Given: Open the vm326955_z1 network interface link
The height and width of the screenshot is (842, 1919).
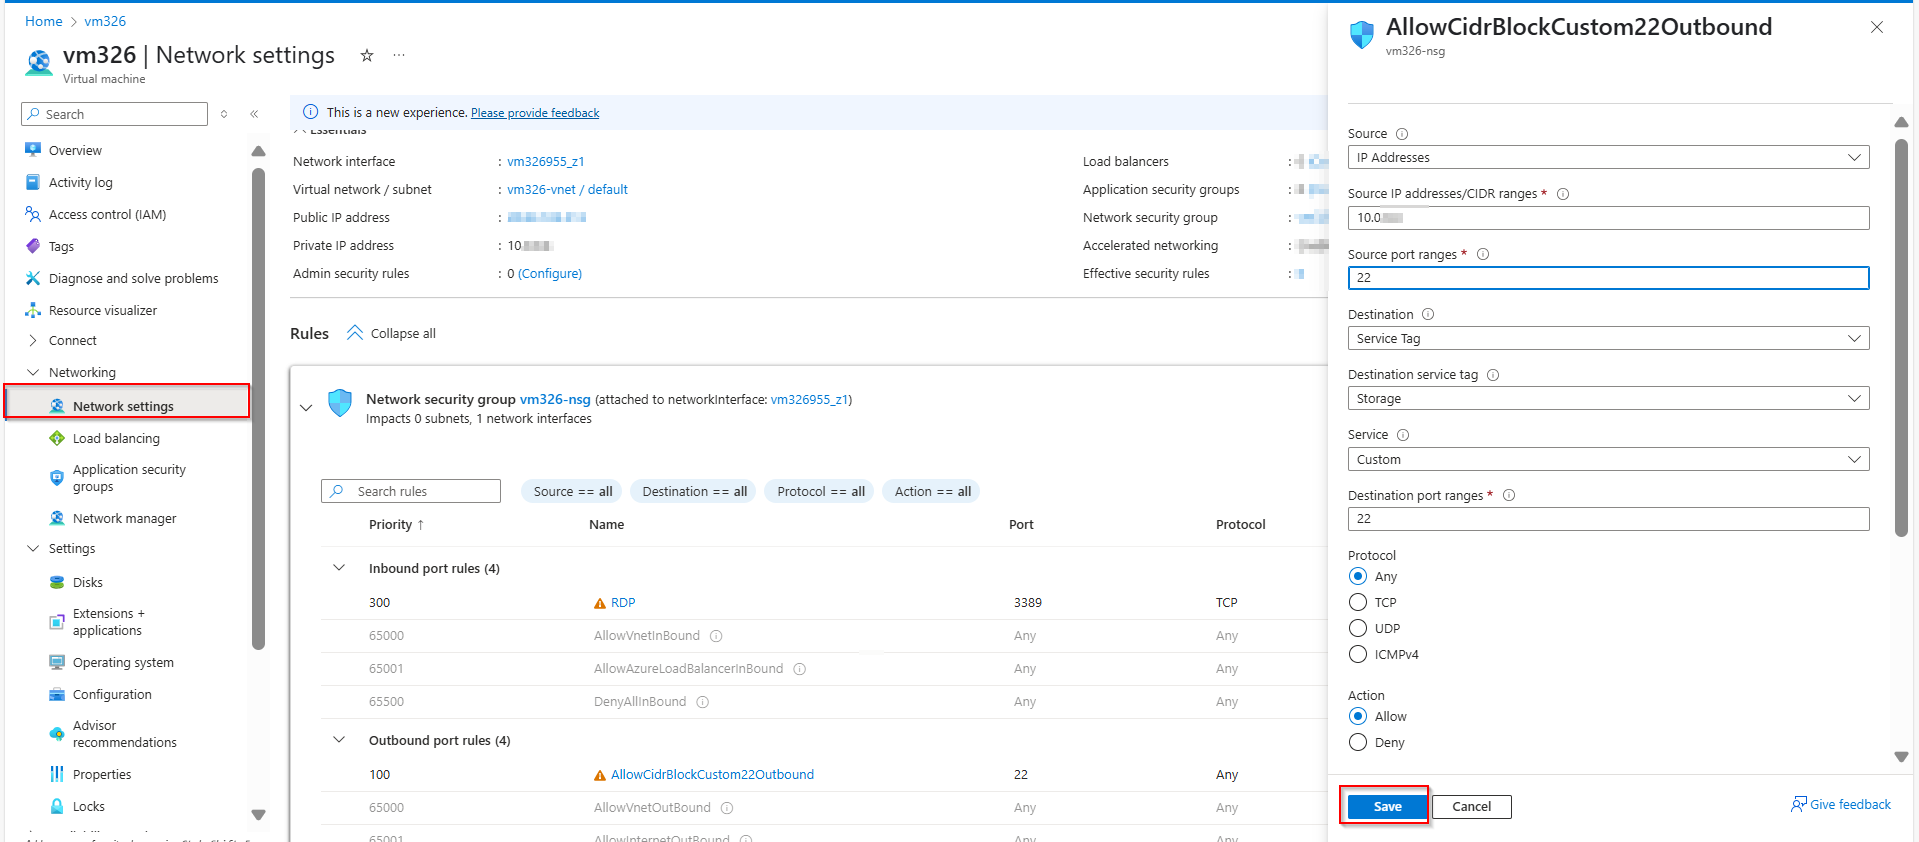Looking at the screenshot, I should pyautogui.click(x=545, y=161).
